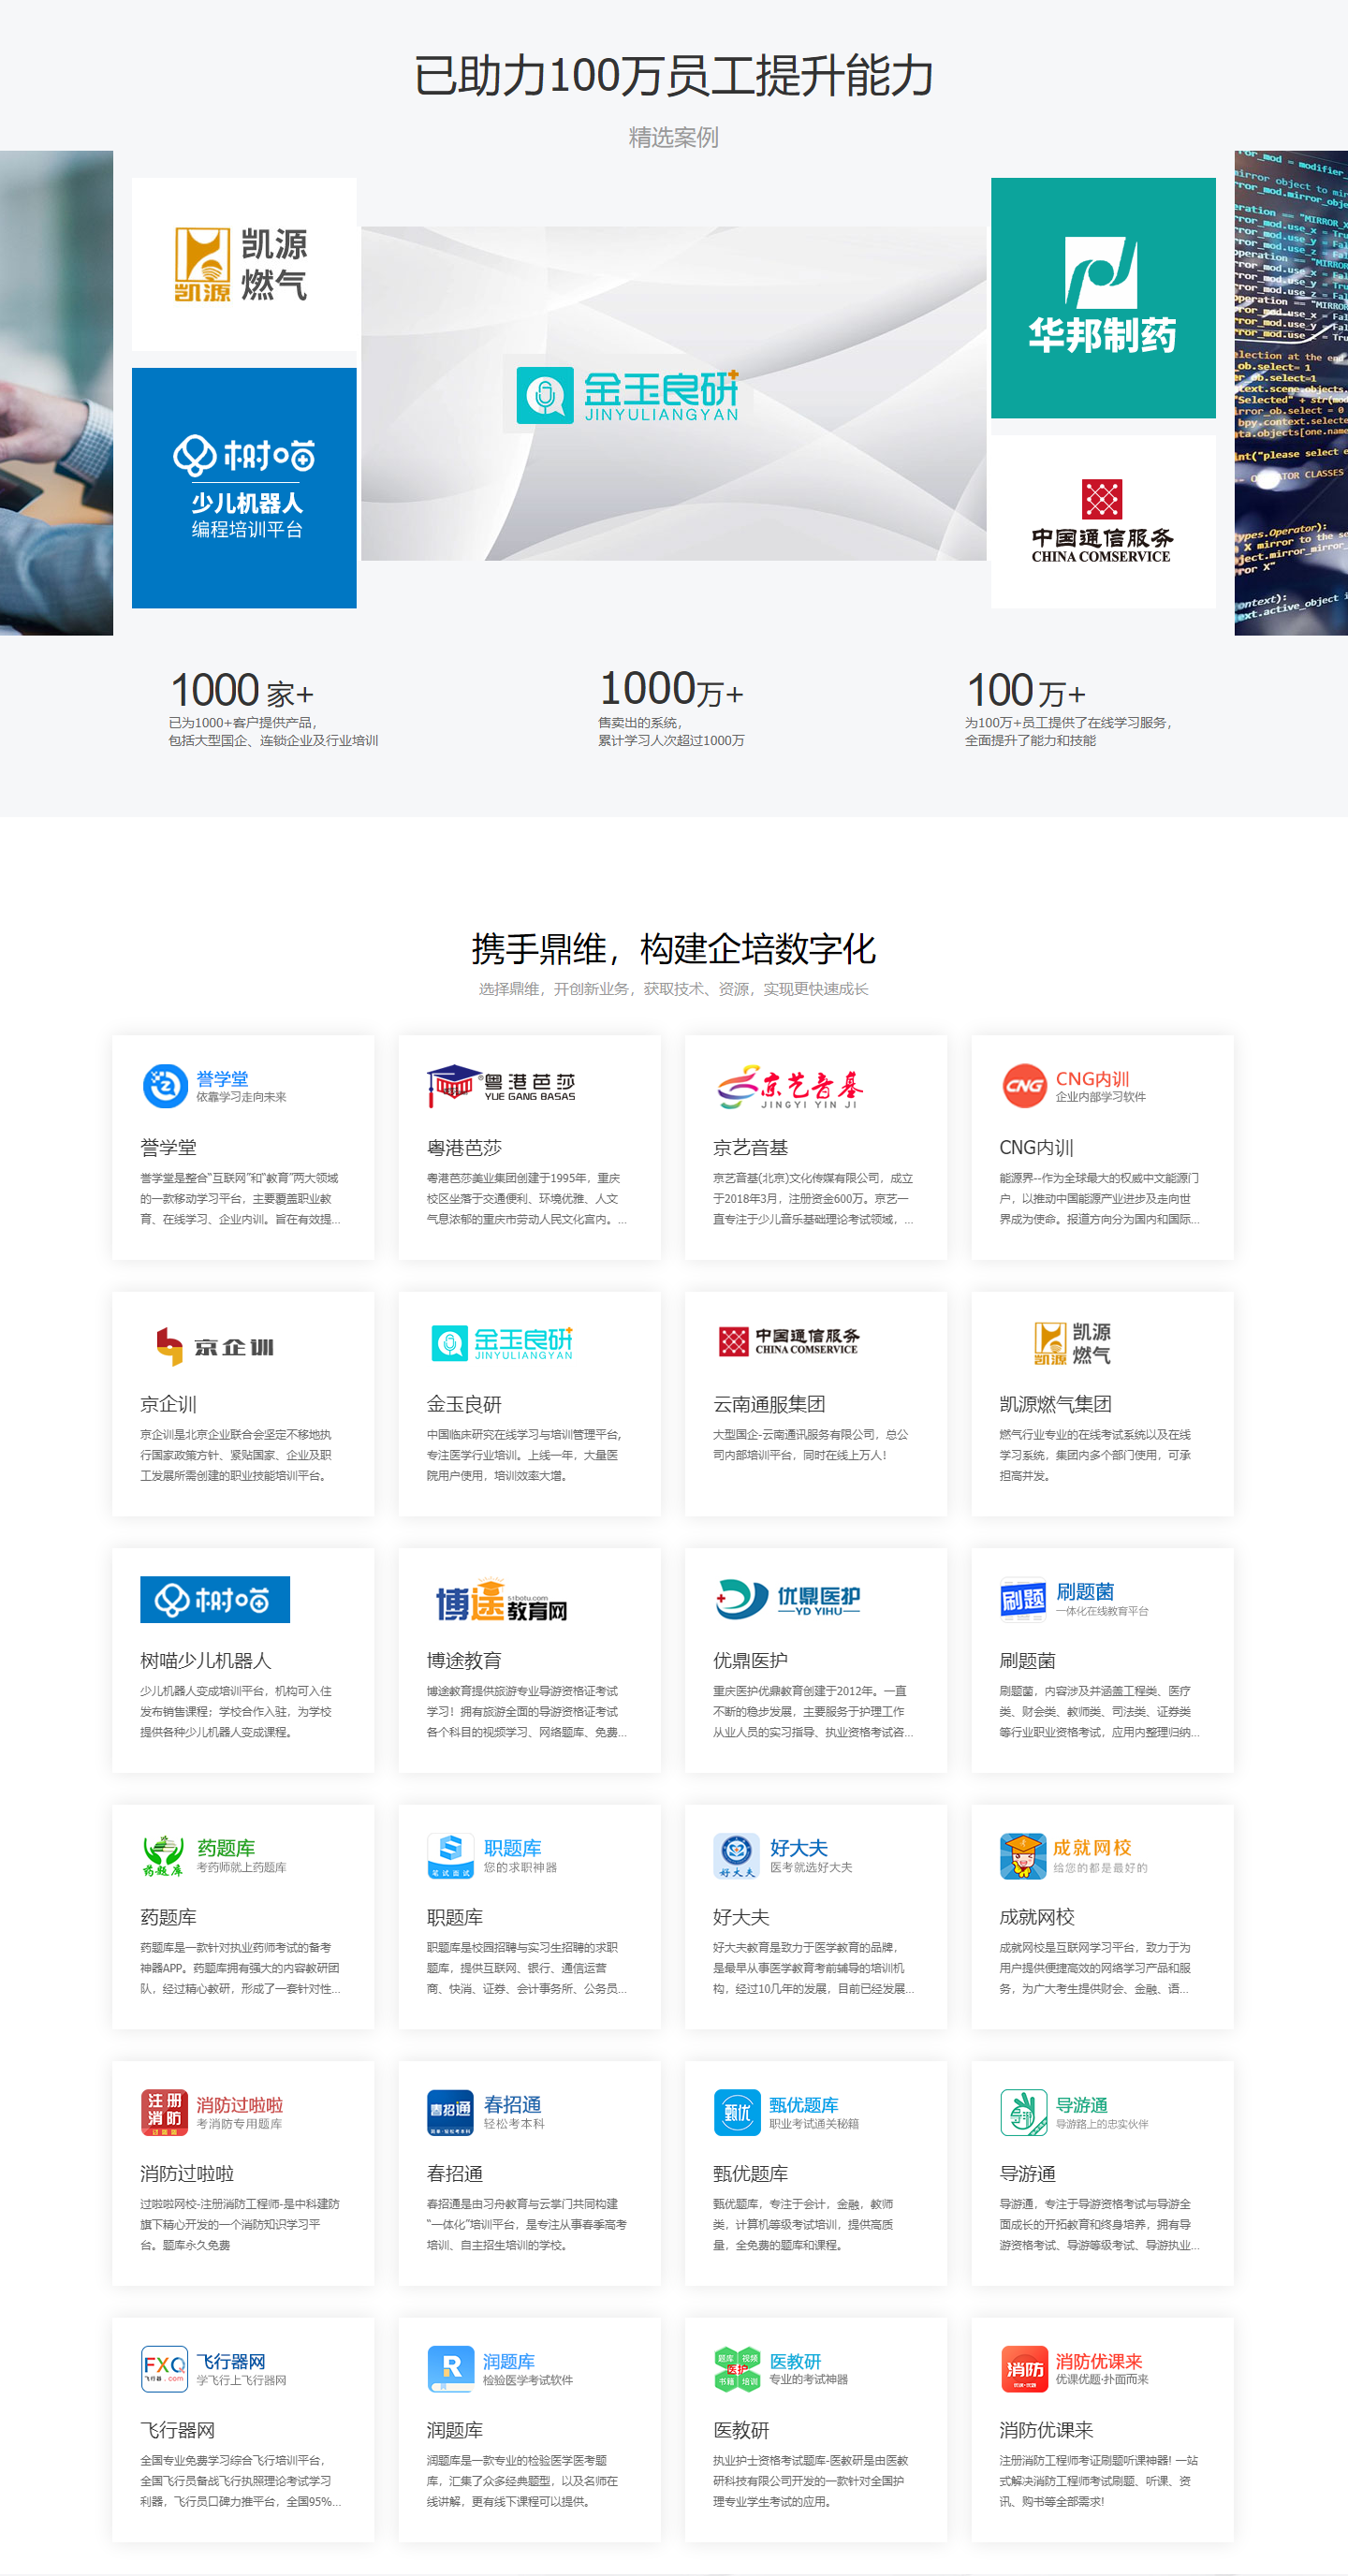The height and width of the screenshot is (2576, 1348).
Task: Select the 金玉良研 center banner logo
Action: tap(628, 395)
